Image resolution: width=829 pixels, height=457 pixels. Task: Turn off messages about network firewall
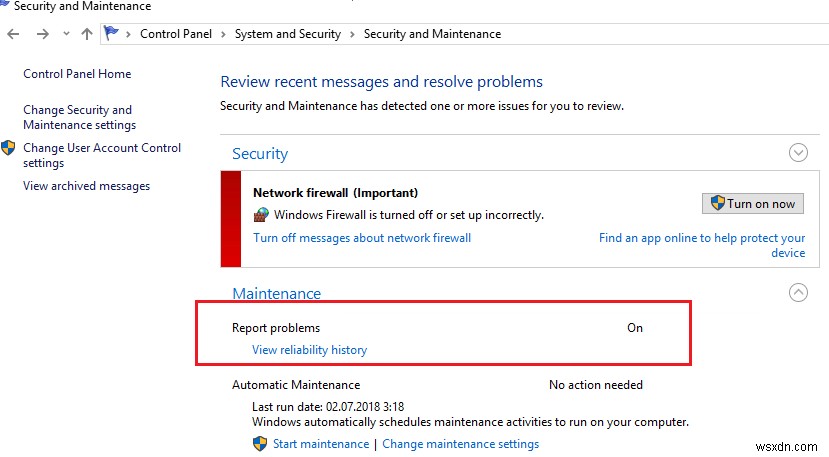[x=362, y=238]
